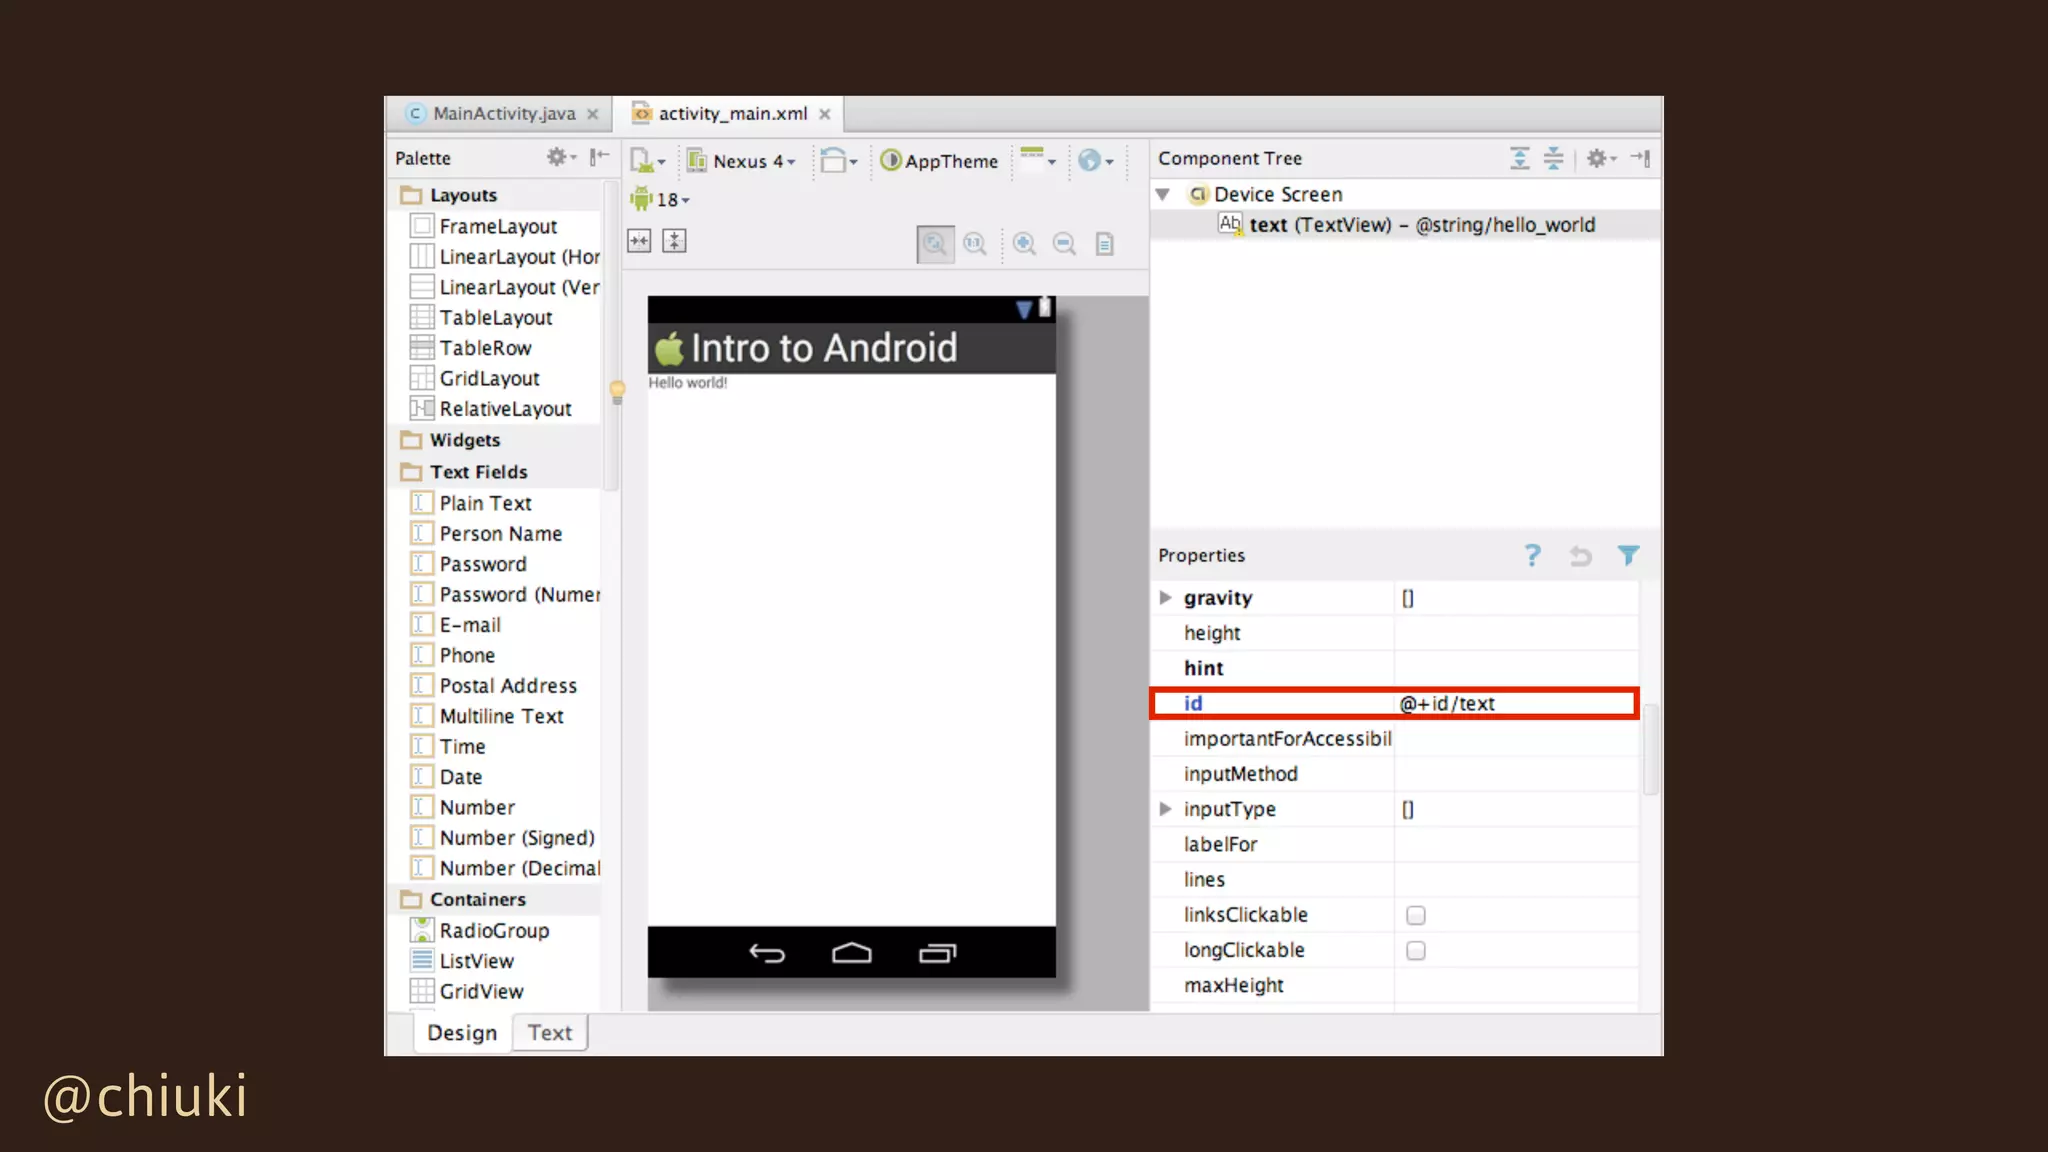Collapse the Device Screen tree node
The width and height of the screenshot is (2048, 1152).
coord(1163,195)
